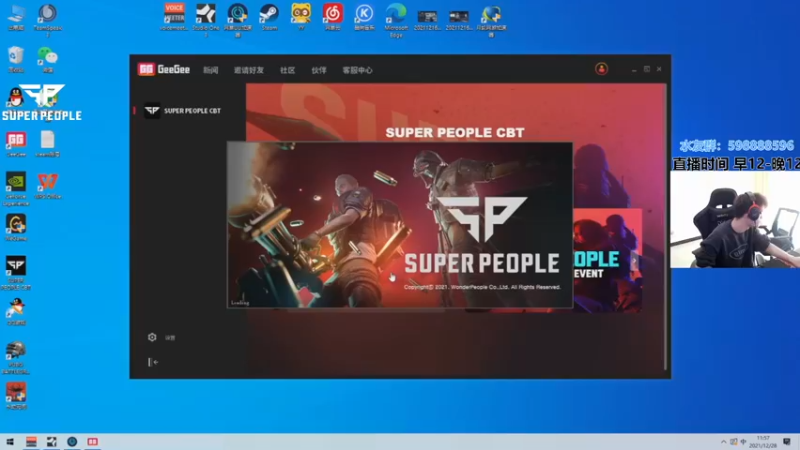Open the GeForce Experience desktop shortcut
This screenshot has height=450, width=800.
tap(16, 189)
